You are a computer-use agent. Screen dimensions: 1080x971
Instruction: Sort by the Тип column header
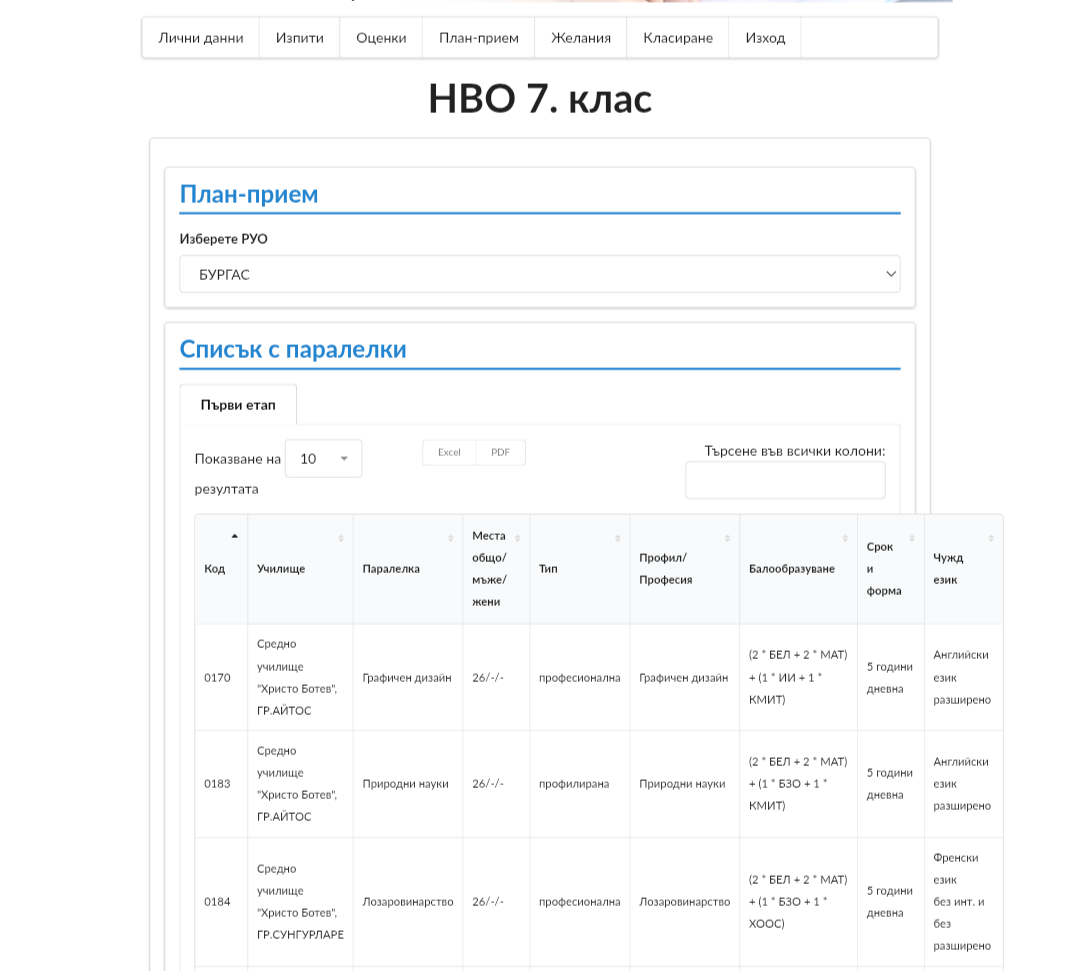579,569
